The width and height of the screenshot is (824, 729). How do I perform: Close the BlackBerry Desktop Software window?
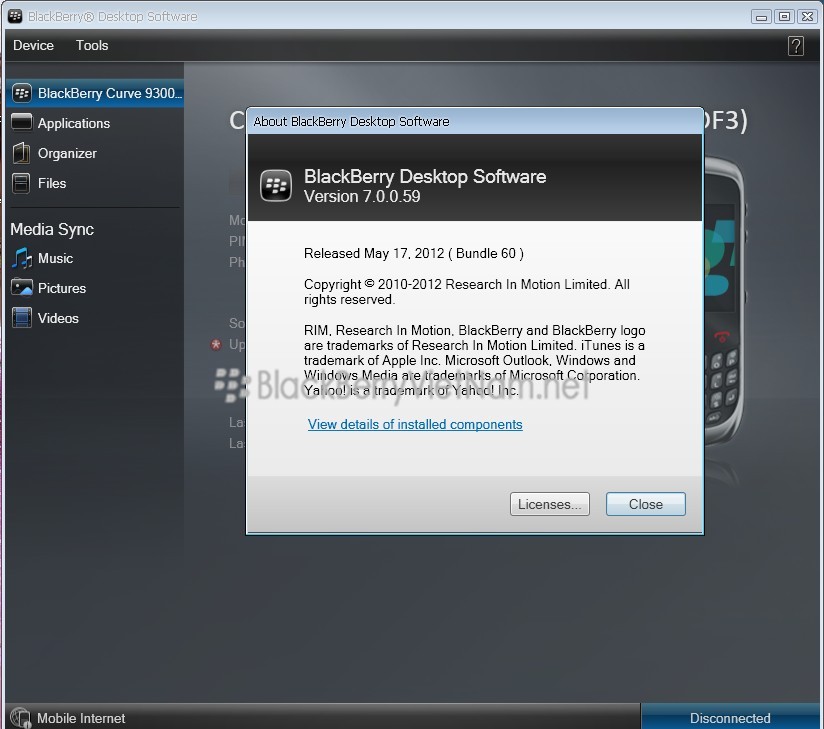[x=807, y=17]
